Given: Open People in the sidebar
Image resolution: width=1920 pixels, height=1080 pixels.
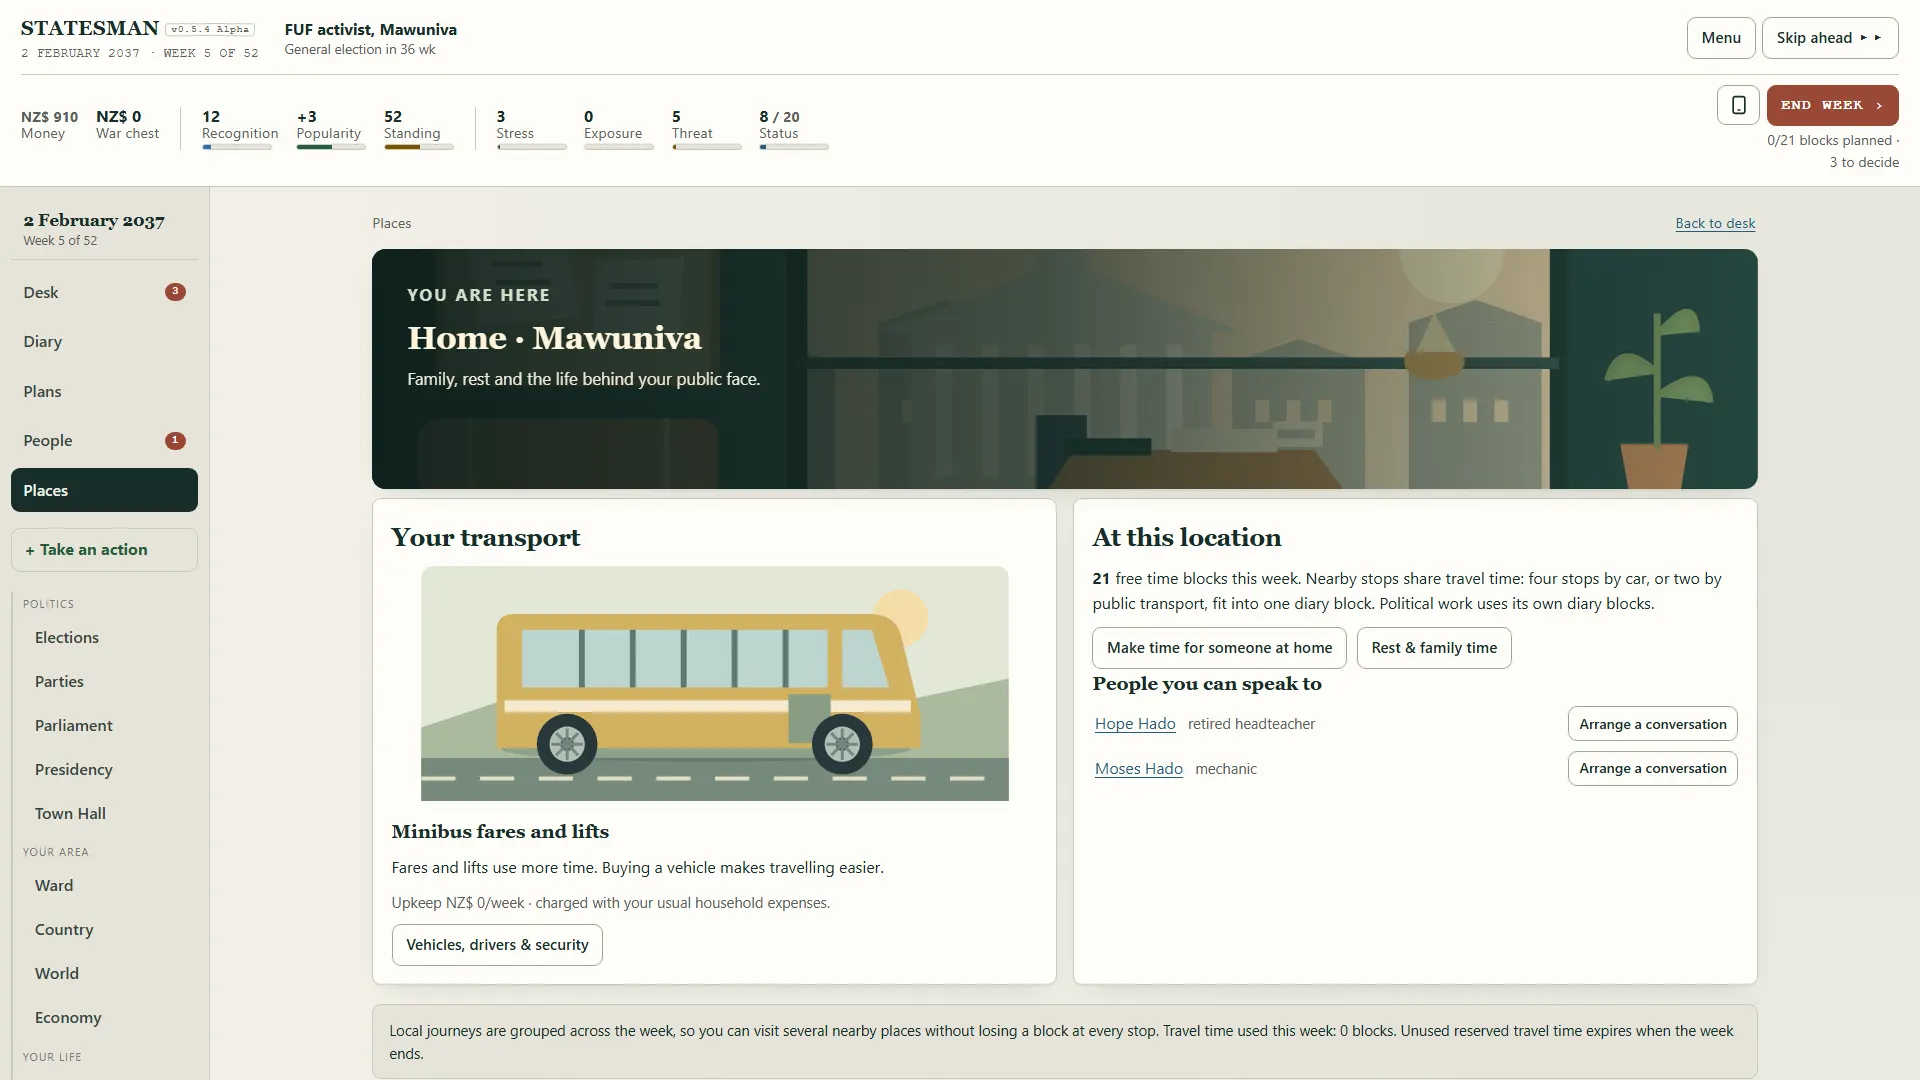Looking at the screenshot, I should click(104, 440).
